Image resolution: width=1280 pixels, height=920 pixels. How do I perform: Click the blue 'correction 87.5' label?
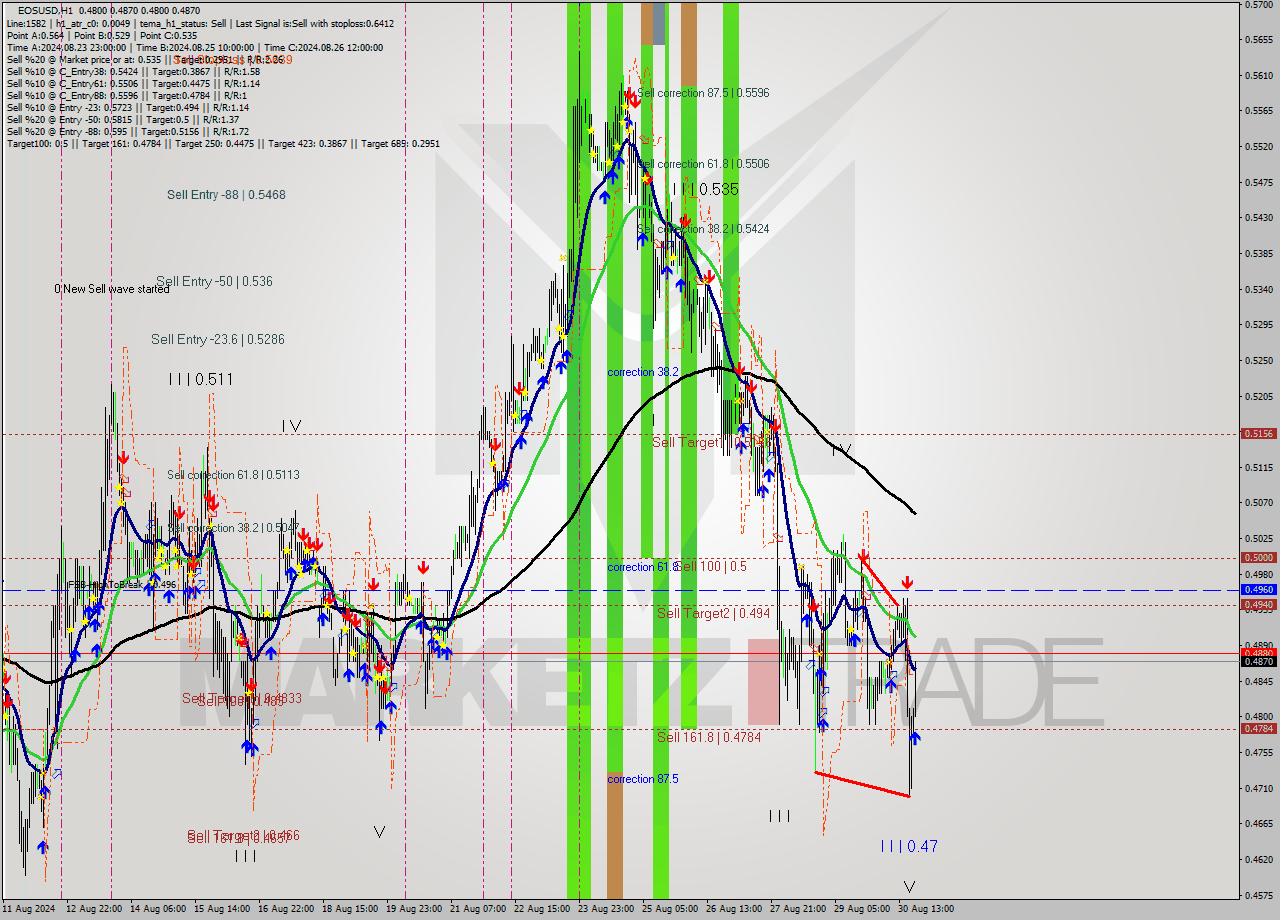(x=643, y=779)
